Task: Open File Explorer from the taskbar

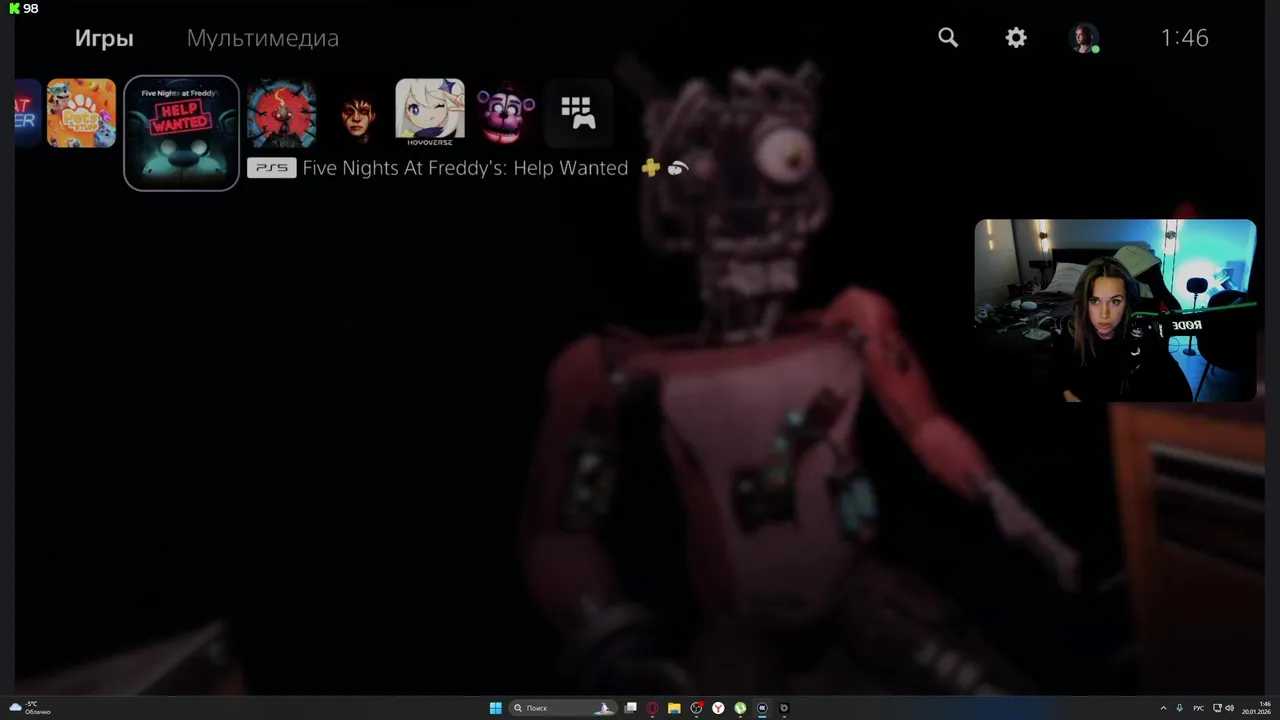Action: [x=674, y=708]
